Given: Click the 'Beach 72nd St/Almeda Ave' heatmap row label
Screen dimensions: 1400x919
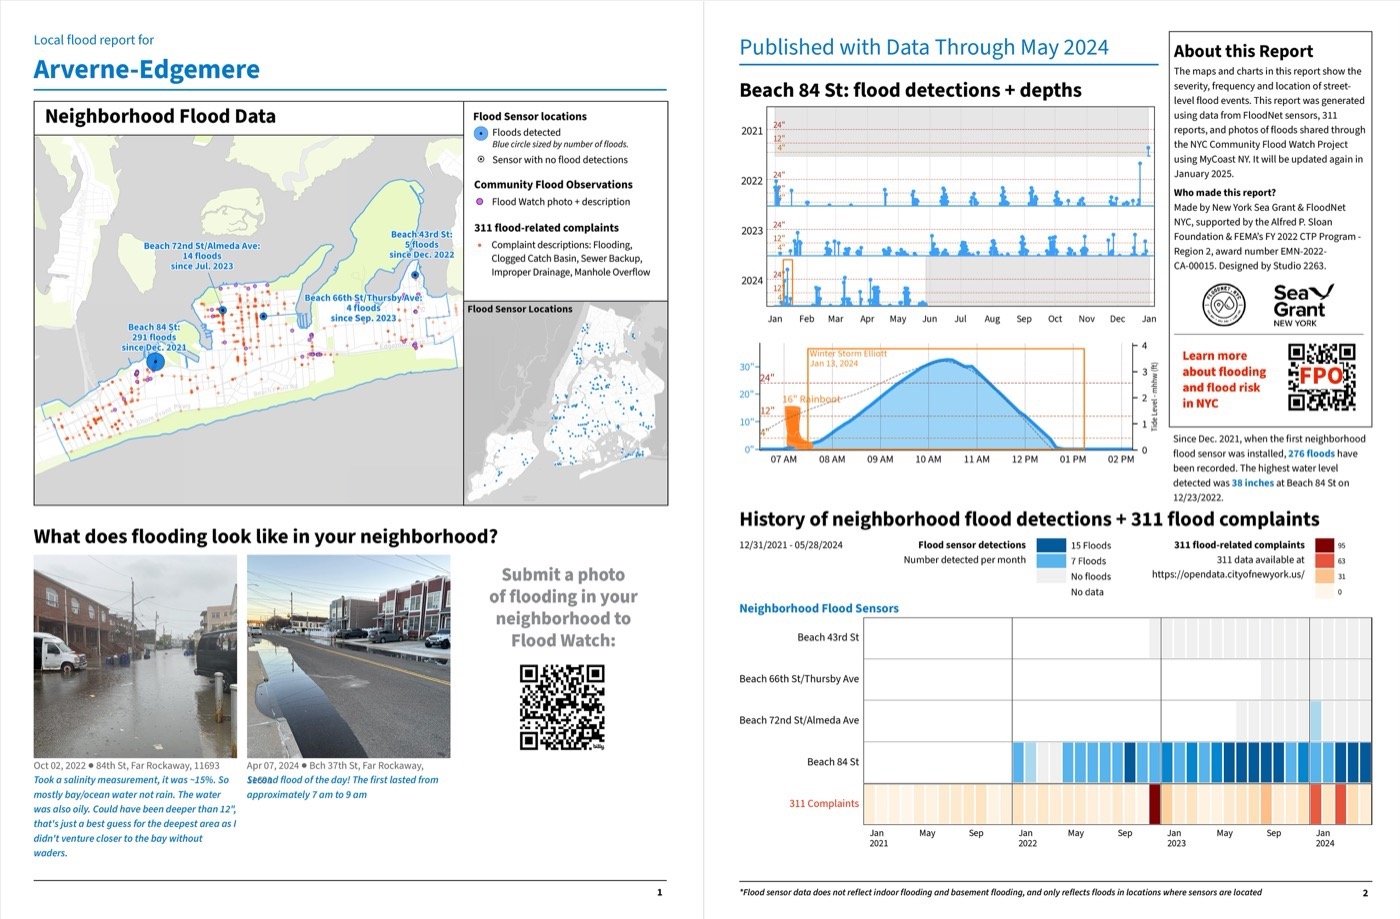Looking at the screenshot, I should click(x=799, y=720).
